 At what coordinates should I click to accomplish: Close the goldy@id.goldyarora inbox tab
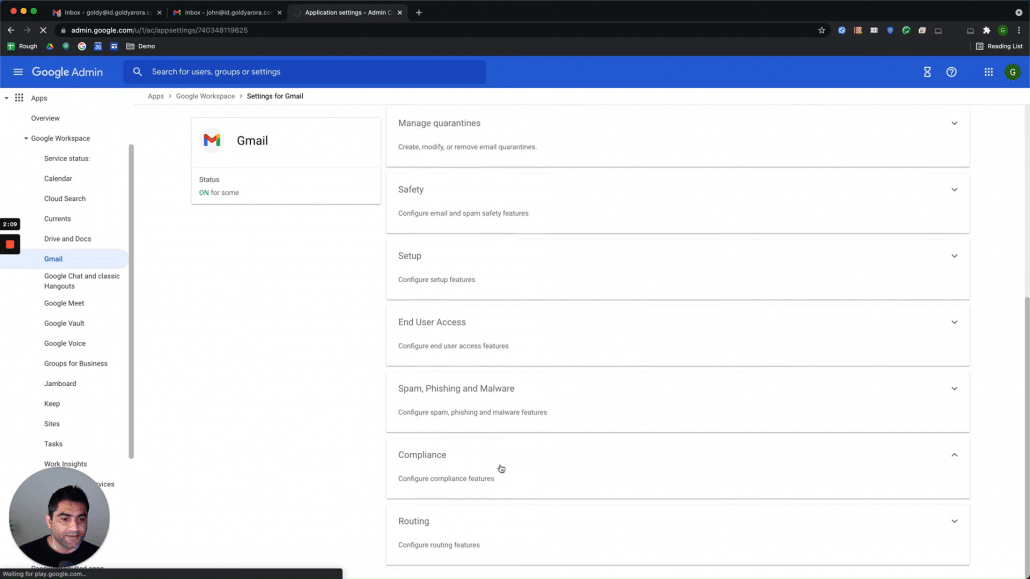click(x=159, y=12)
